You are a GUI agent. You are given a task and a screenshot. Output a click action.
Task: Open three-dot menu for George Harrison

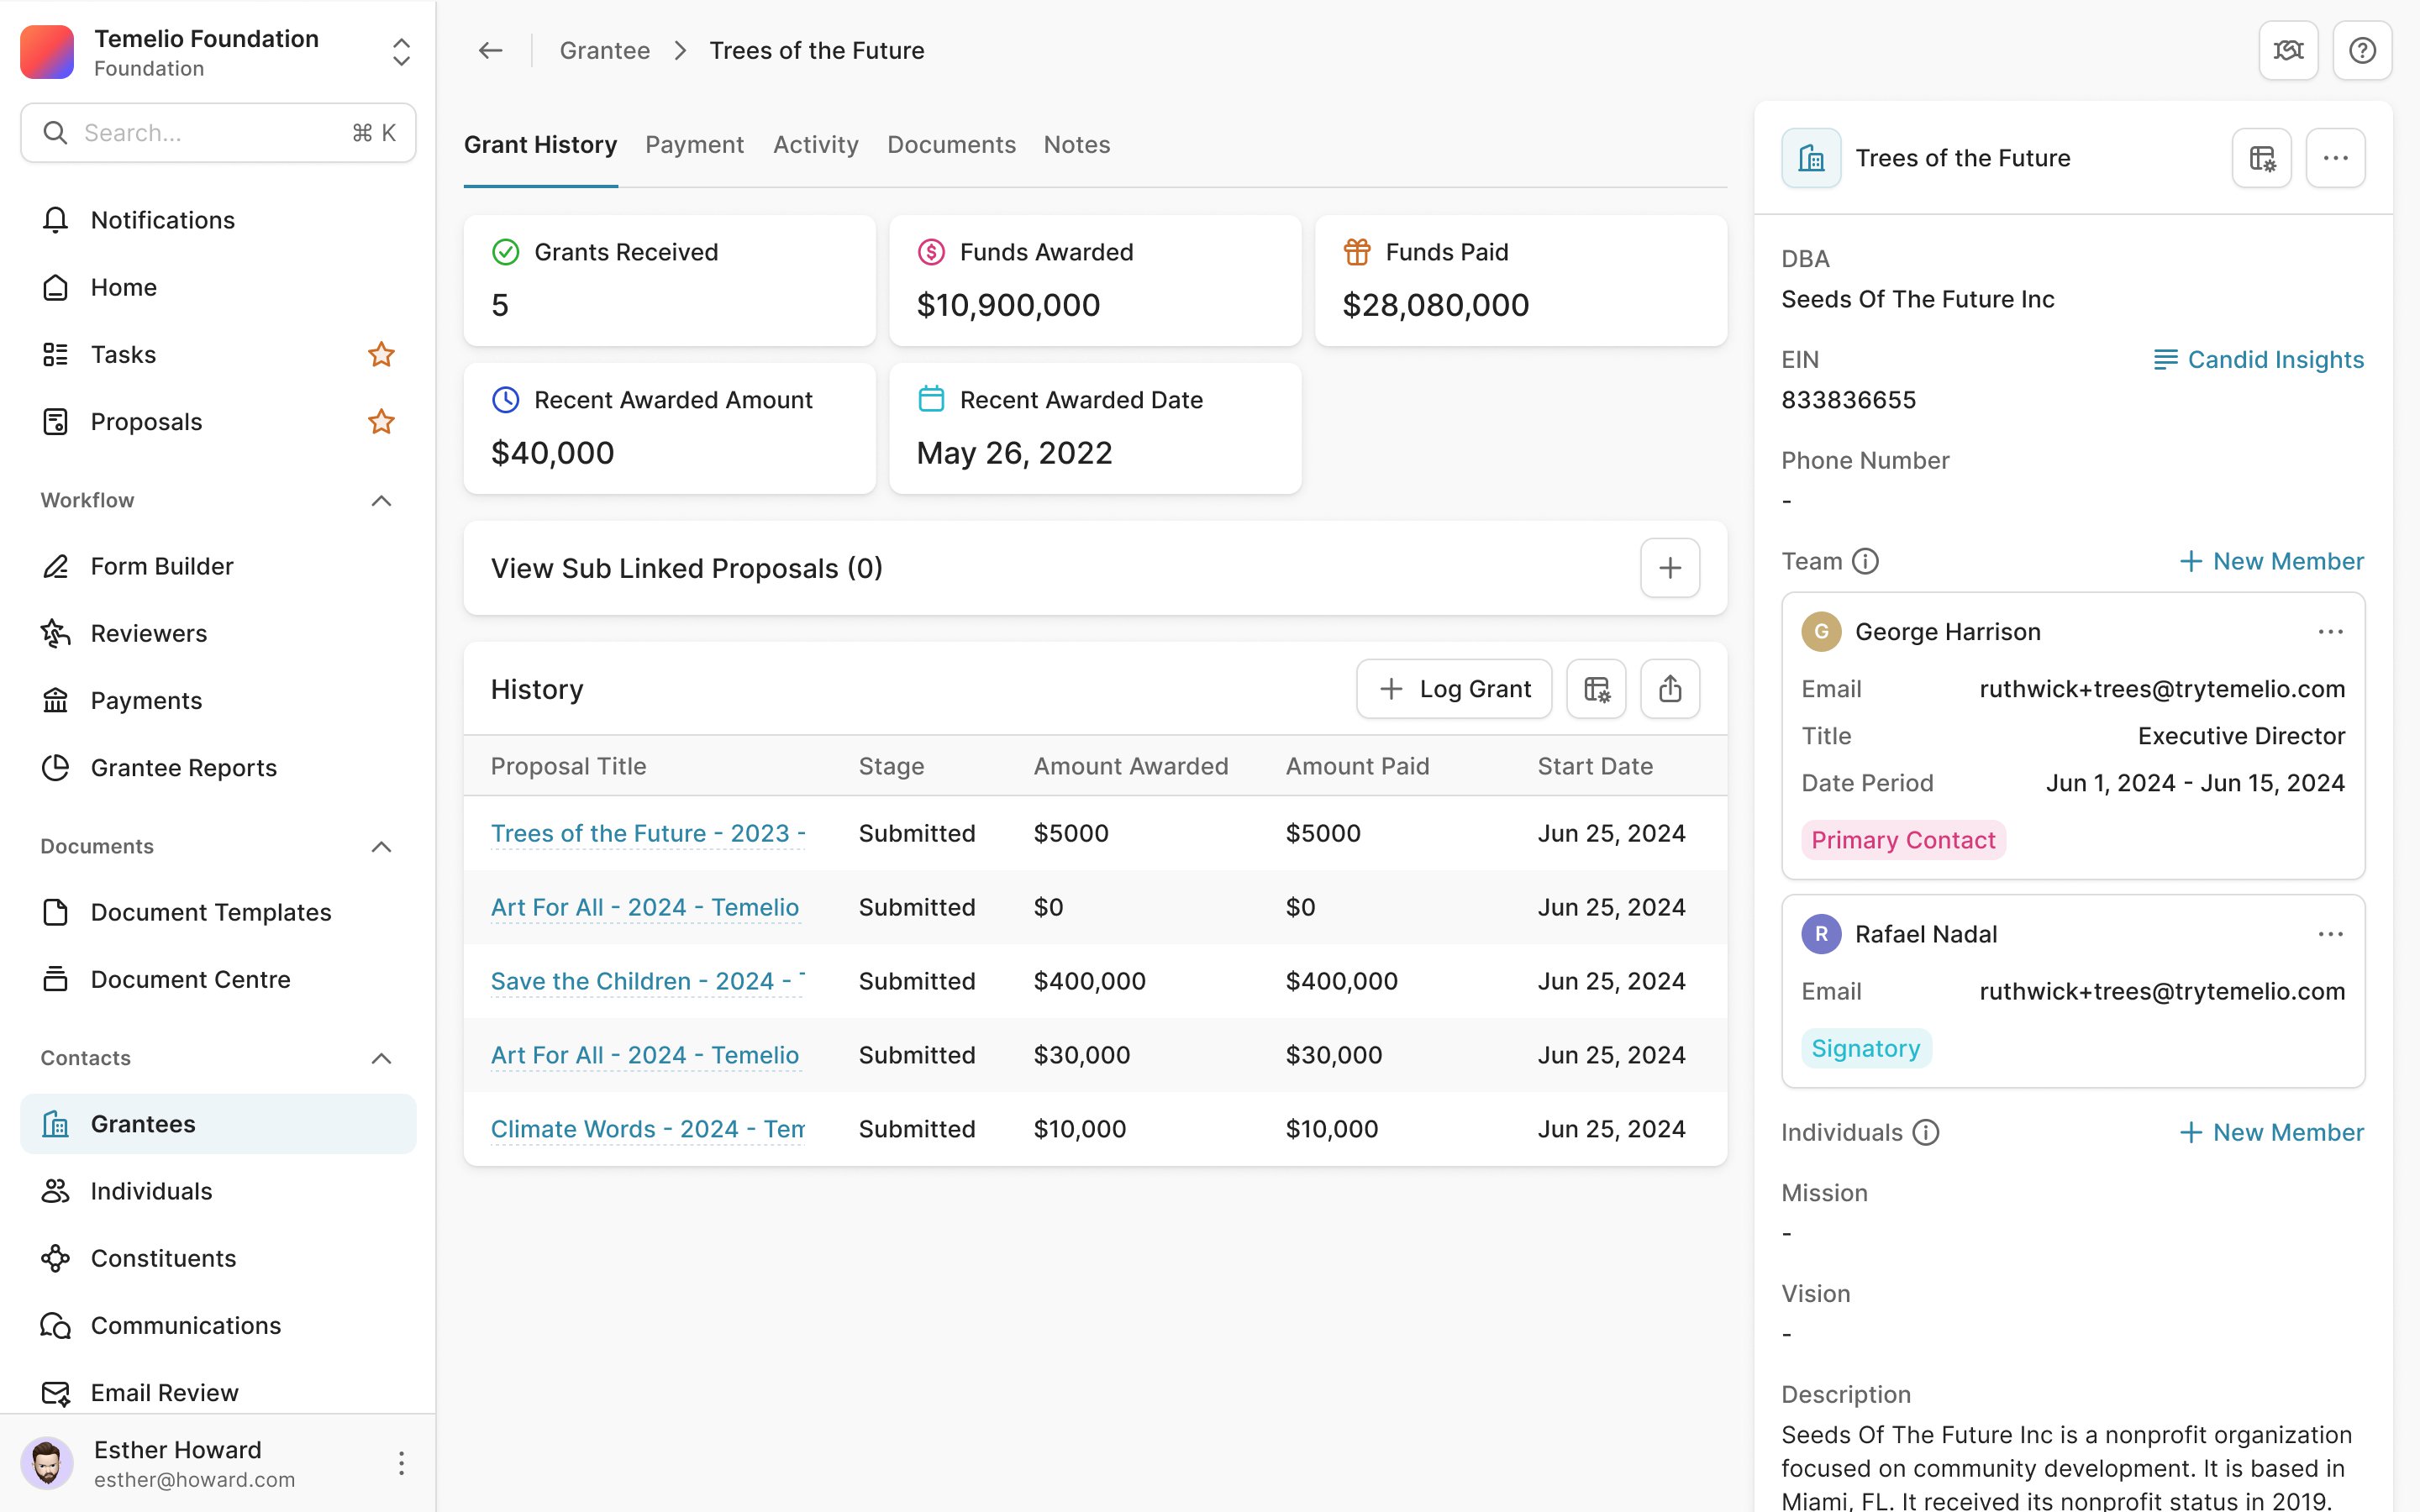[x=2330, y=632]
